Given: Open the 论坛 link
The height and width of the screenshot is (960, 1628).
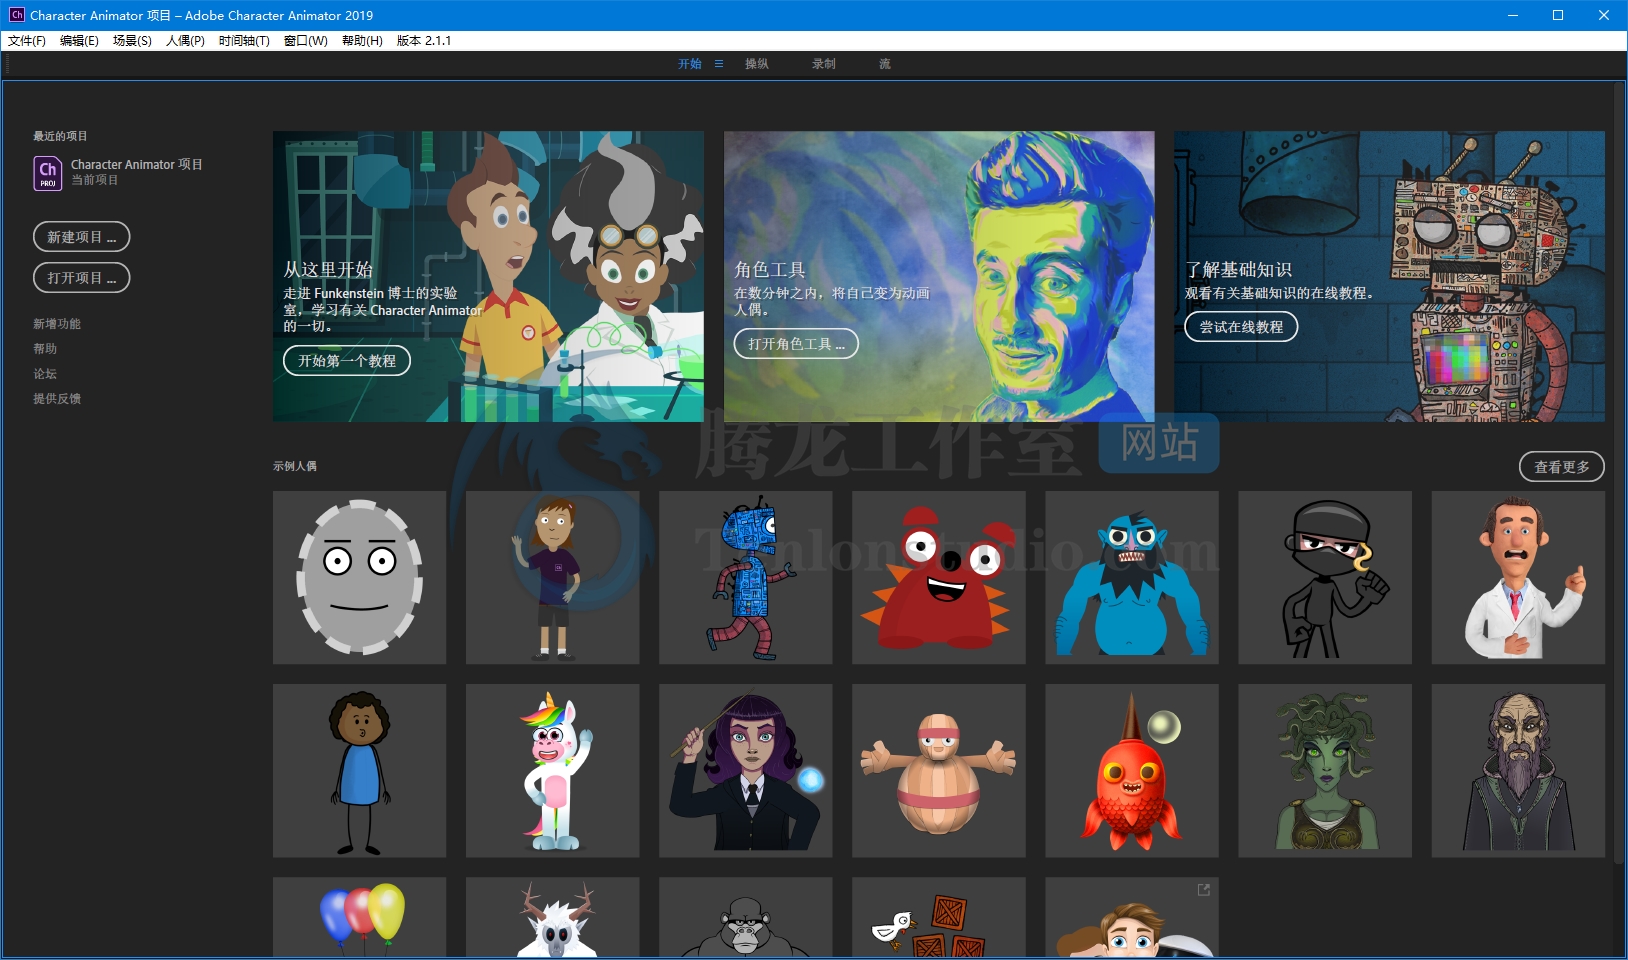Looking at the screenshot, I should 45,374.
